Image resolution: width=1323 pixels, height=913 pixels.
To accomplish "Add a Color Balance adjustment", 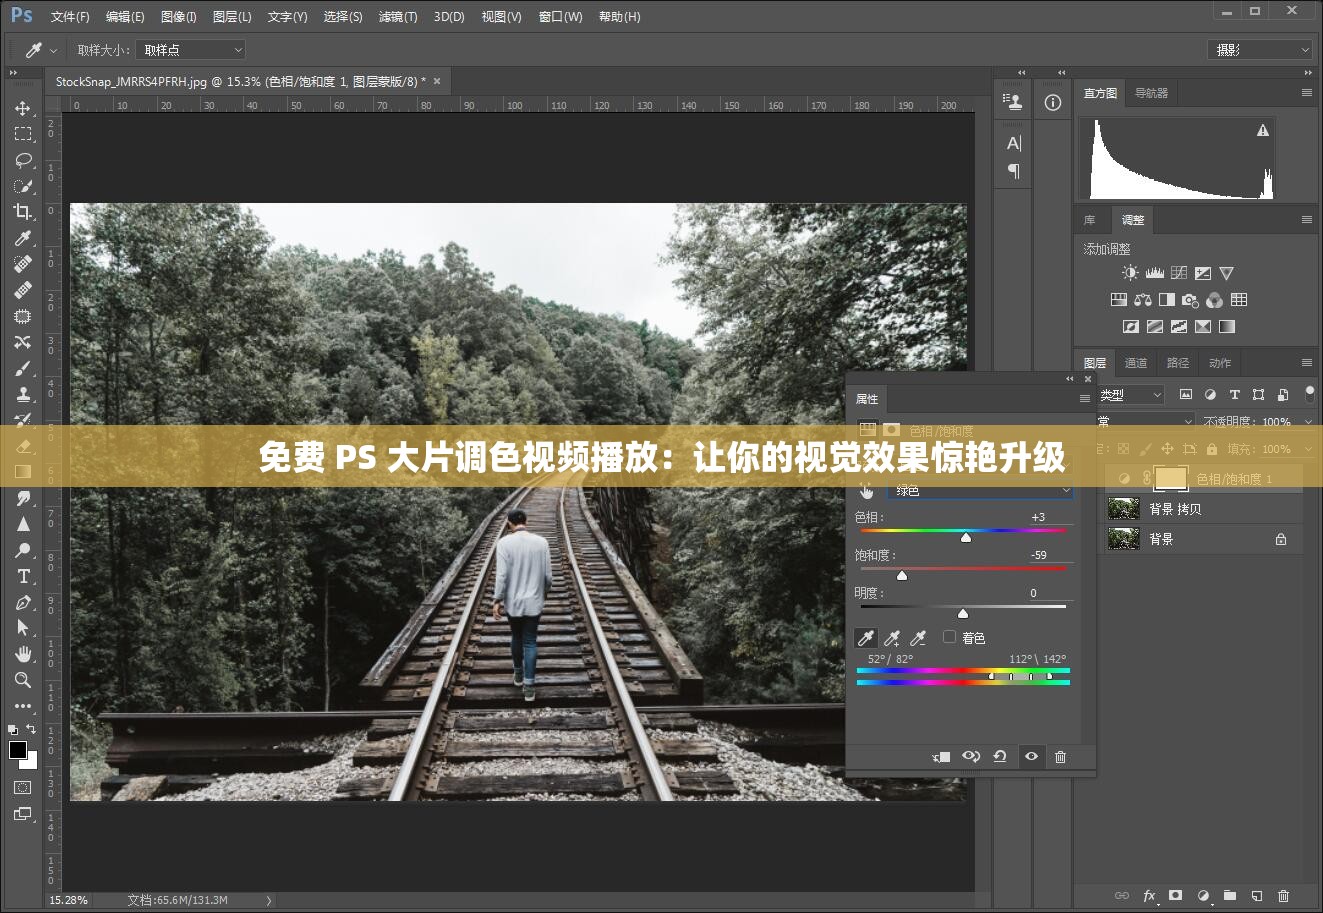I will (1143, 300).
